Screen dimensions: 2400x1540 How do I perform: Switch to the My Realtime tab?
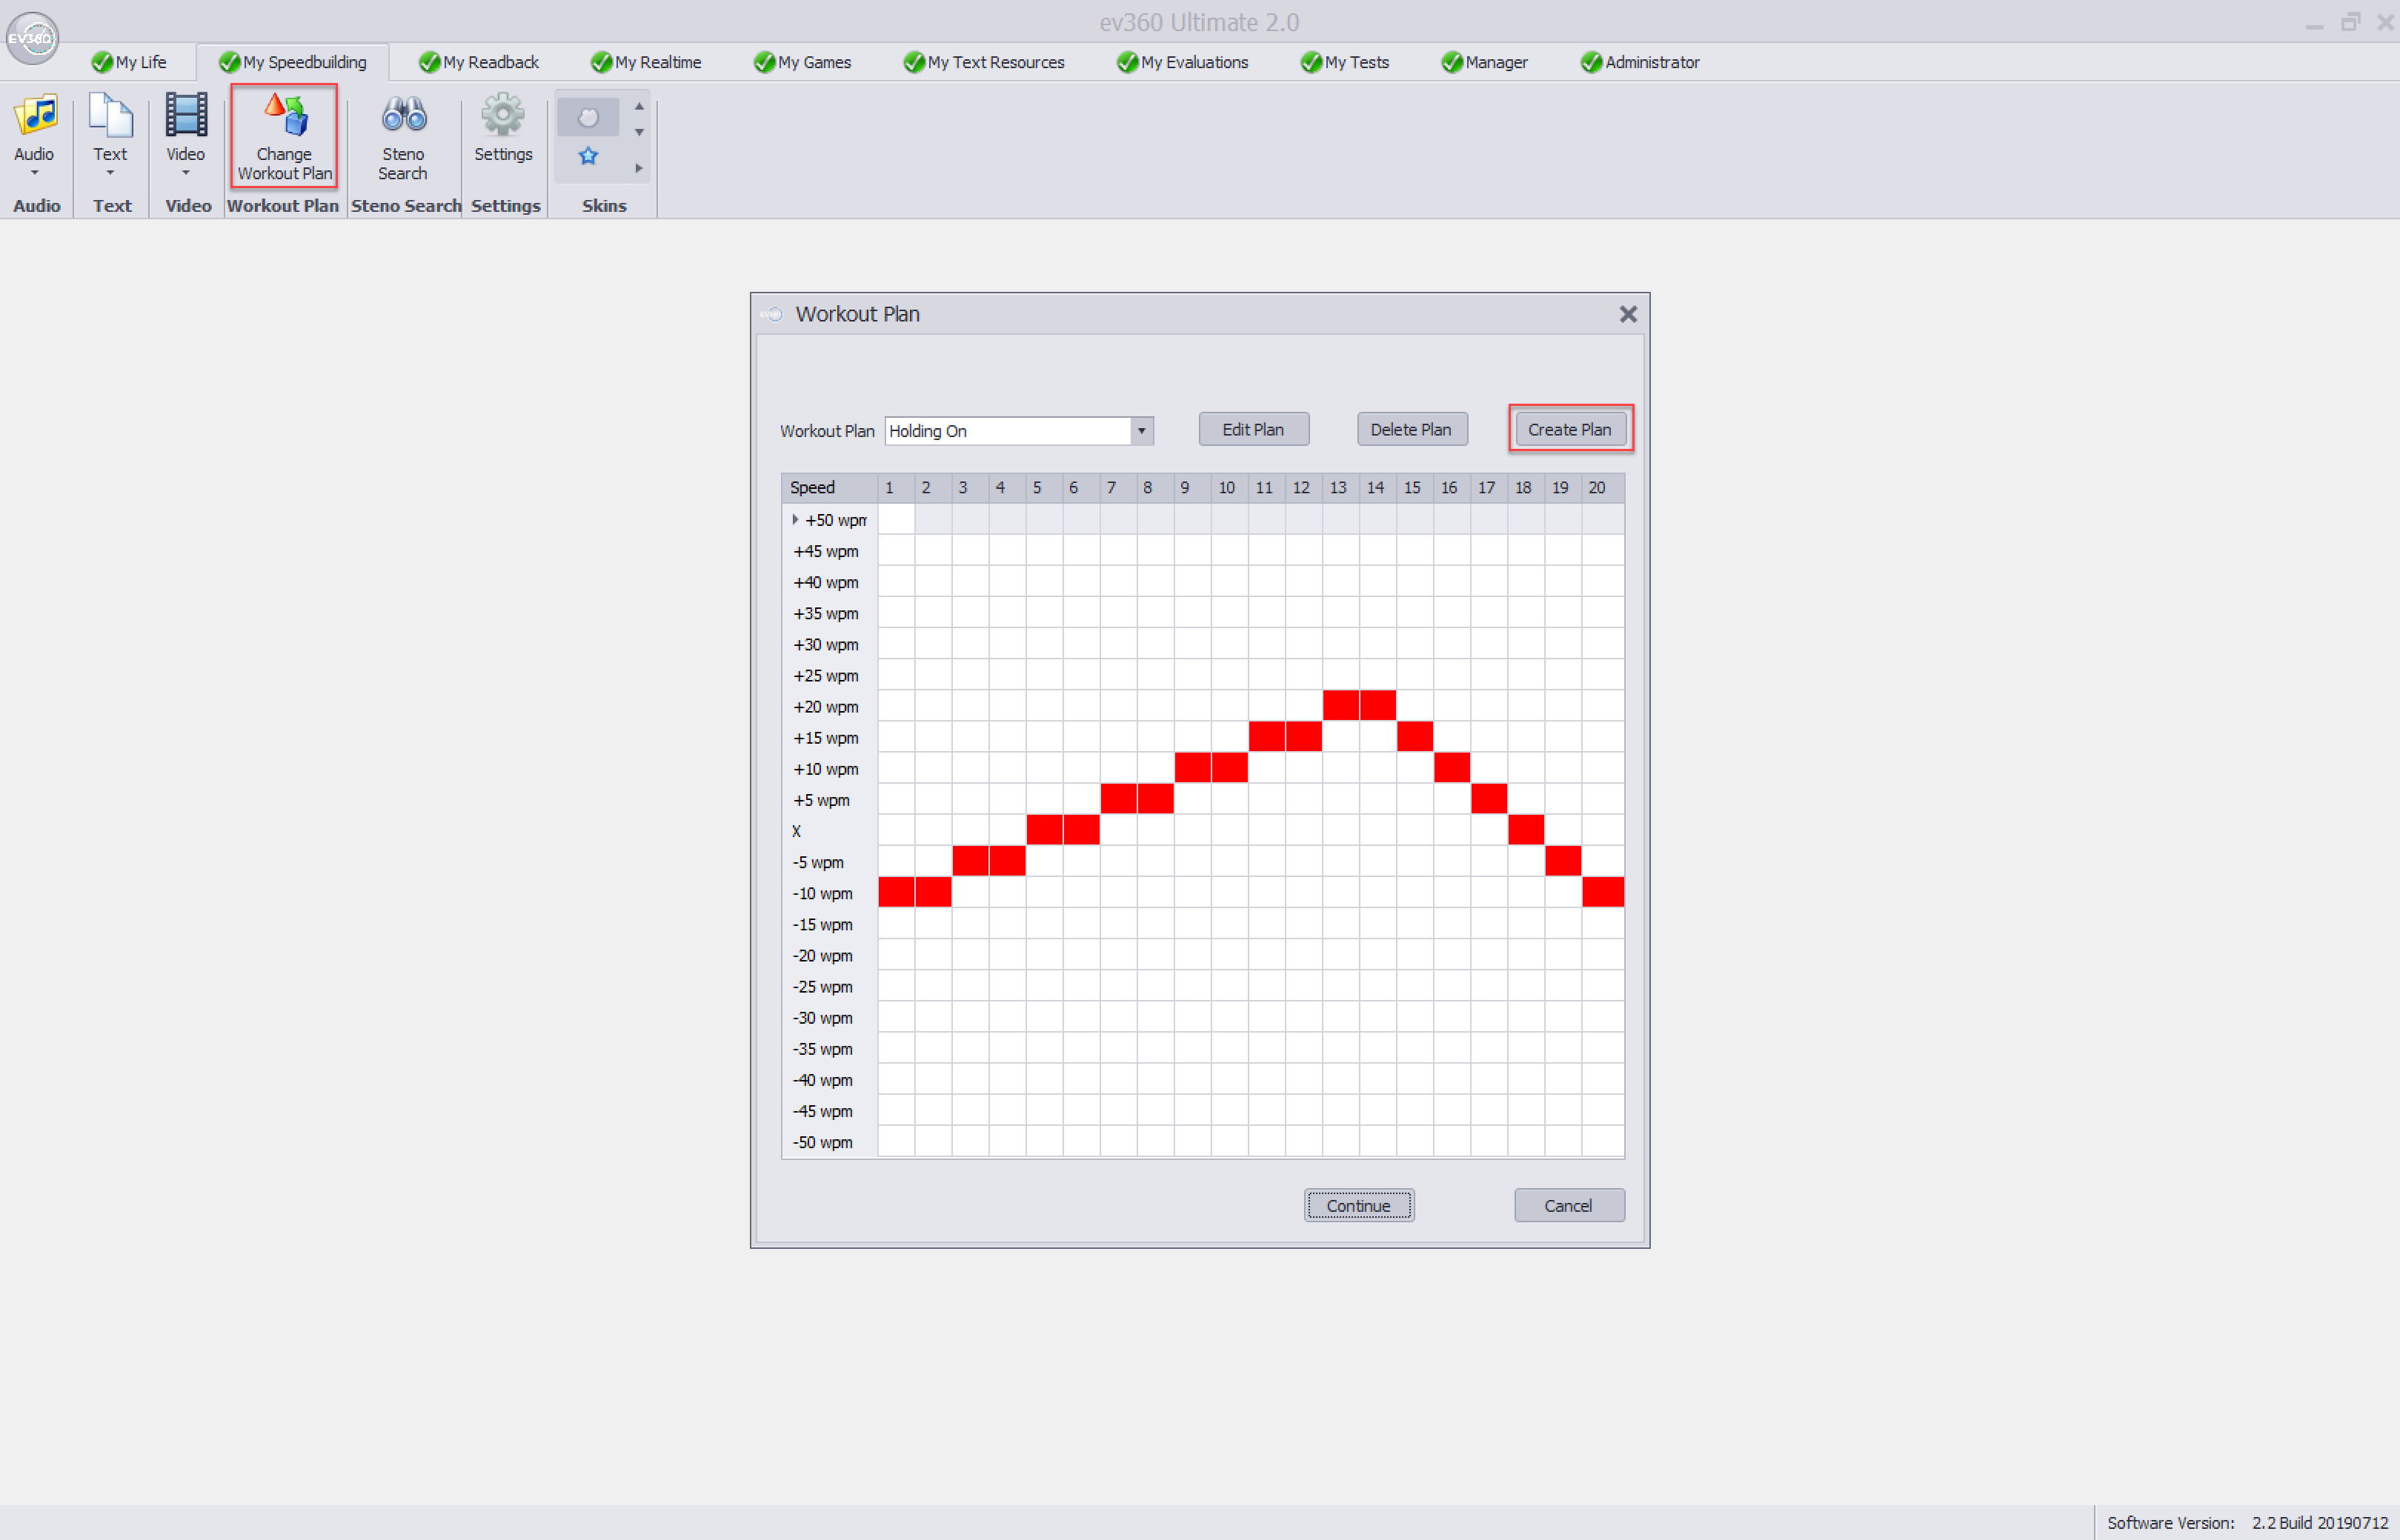[x=646, y=62]
